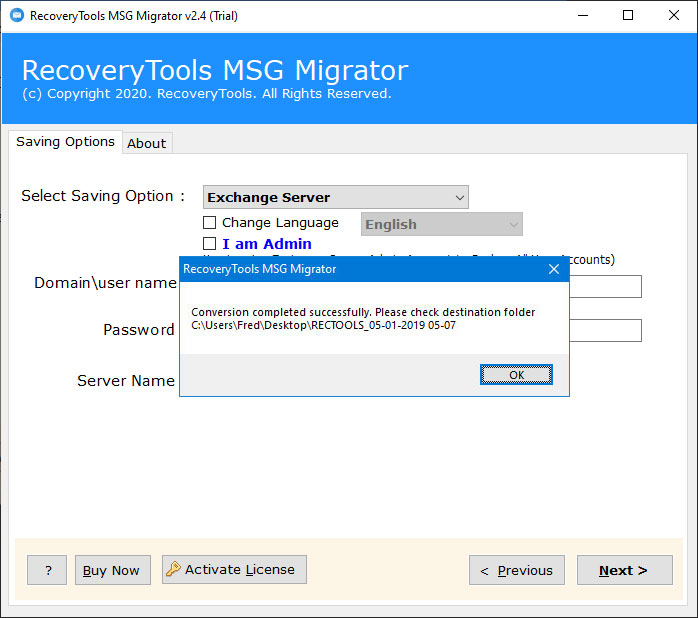Click the Buy Now button
698x618 pixels.
(113, 570)
